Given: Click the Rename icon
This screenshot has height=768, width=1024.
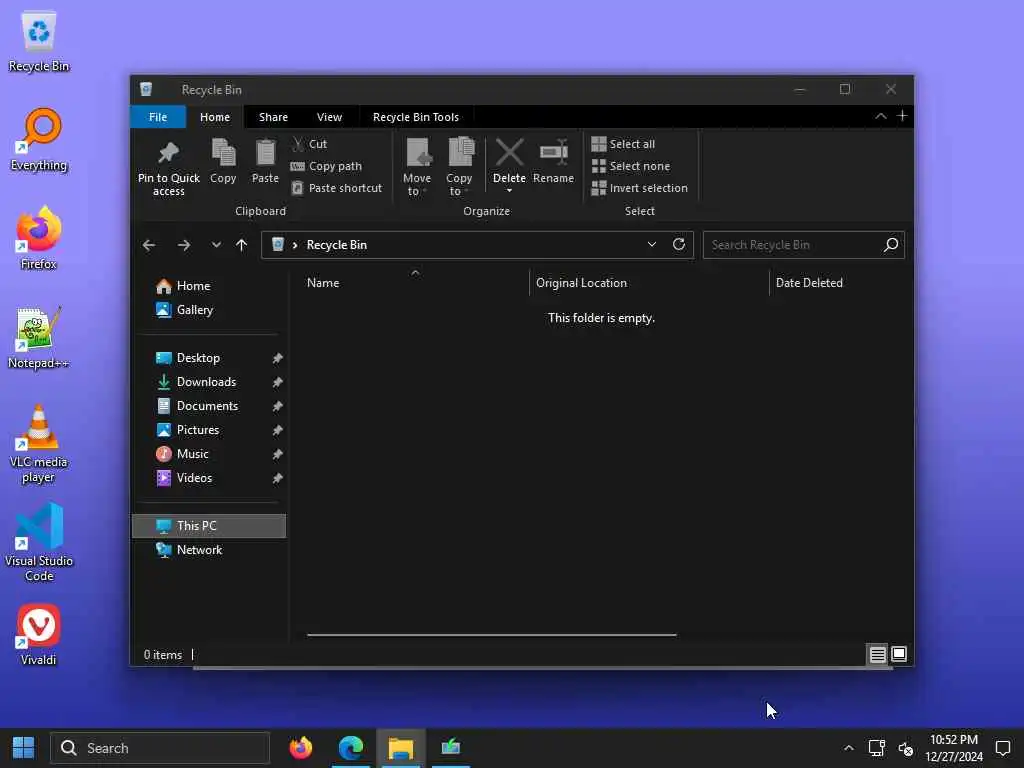Looking at the screenshot, I should coord(553,153).
